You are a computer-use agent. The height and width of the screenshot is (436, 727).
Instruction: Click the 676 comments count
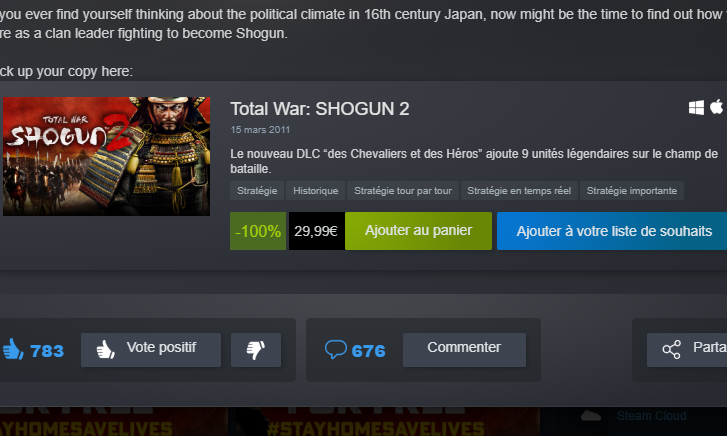(x=368, y=351)
